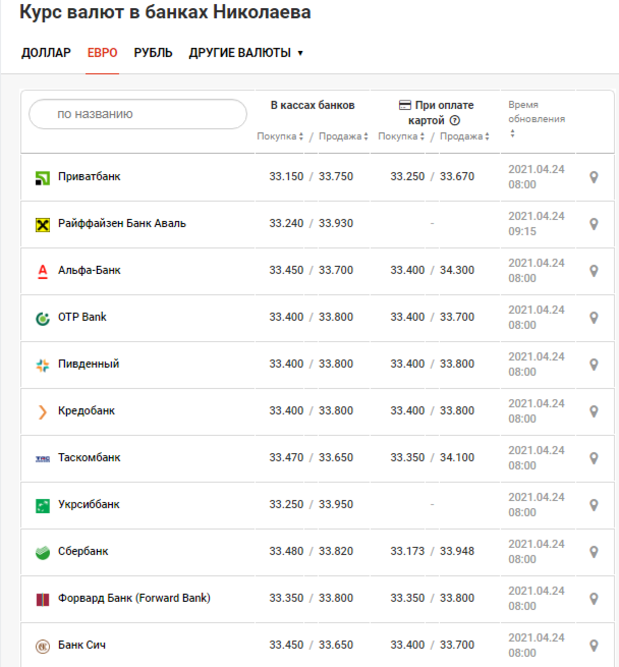Open map pin for Укрсиббанк
619x667 pixels.
pyautogui.click(x=594, y=505)
